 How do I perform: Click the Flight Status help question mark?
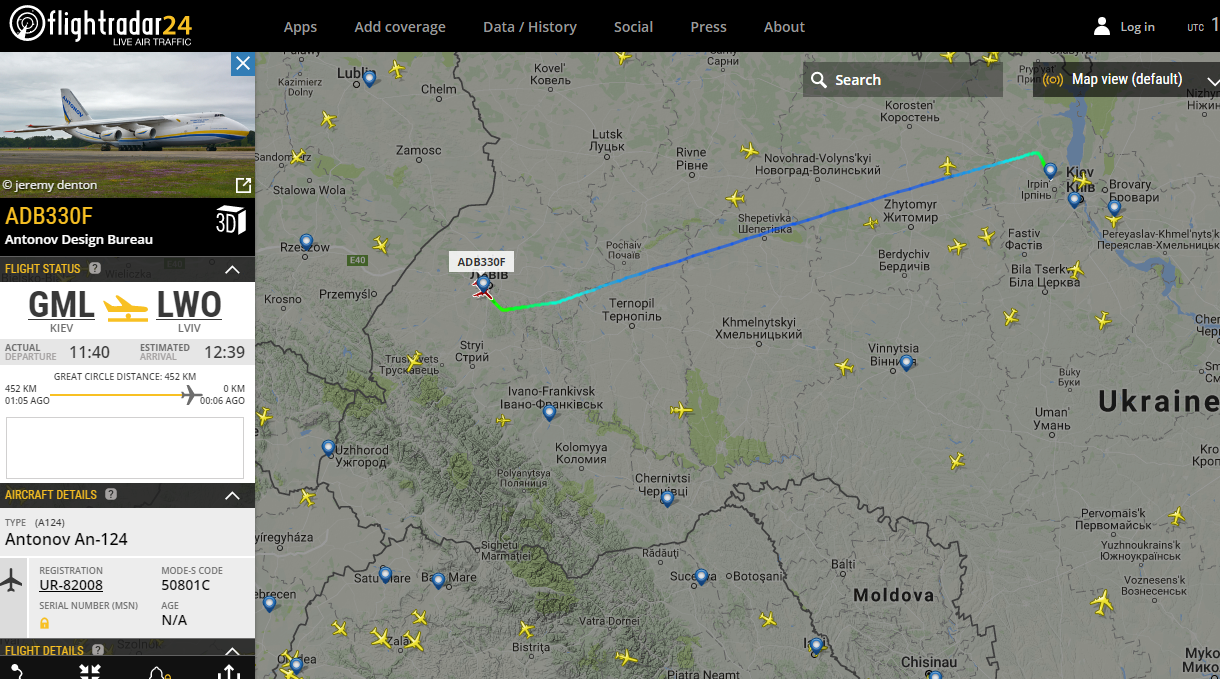(x=95, y=269)
